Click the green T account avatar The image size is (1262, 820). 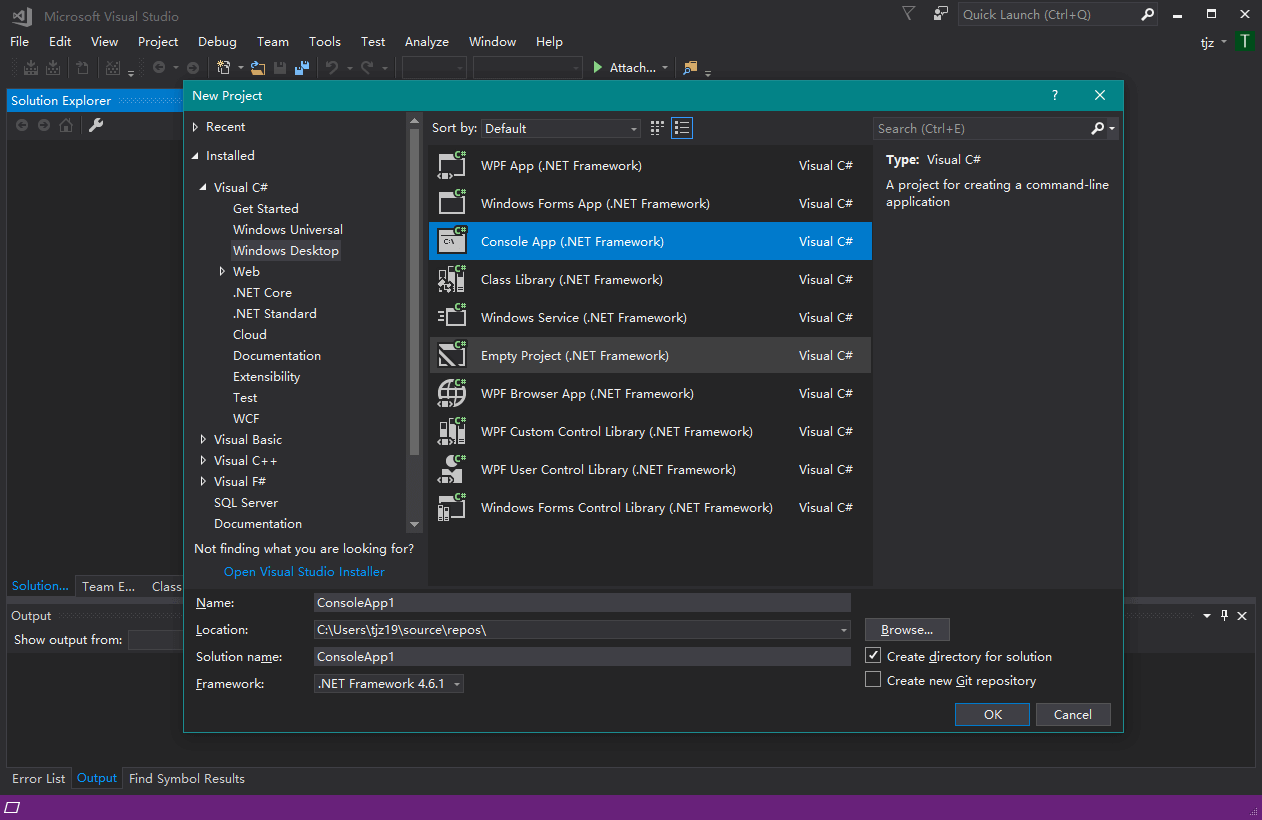[1244, 42]
